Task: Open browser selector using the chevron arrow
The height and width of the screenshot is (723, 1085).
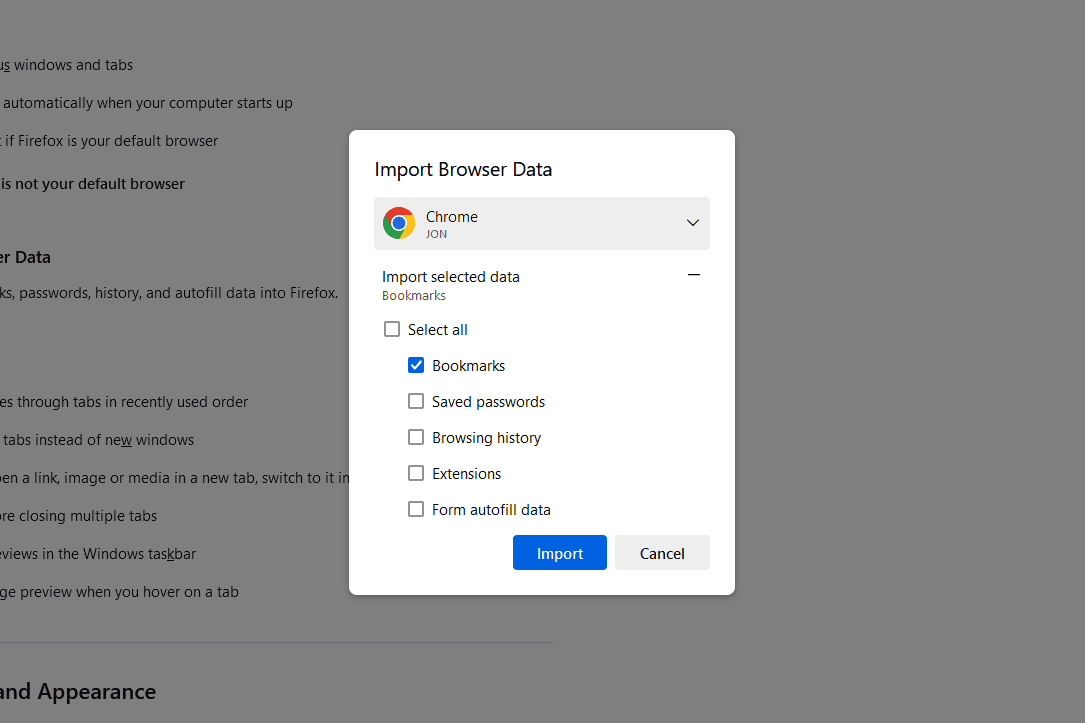Action: 692,223
